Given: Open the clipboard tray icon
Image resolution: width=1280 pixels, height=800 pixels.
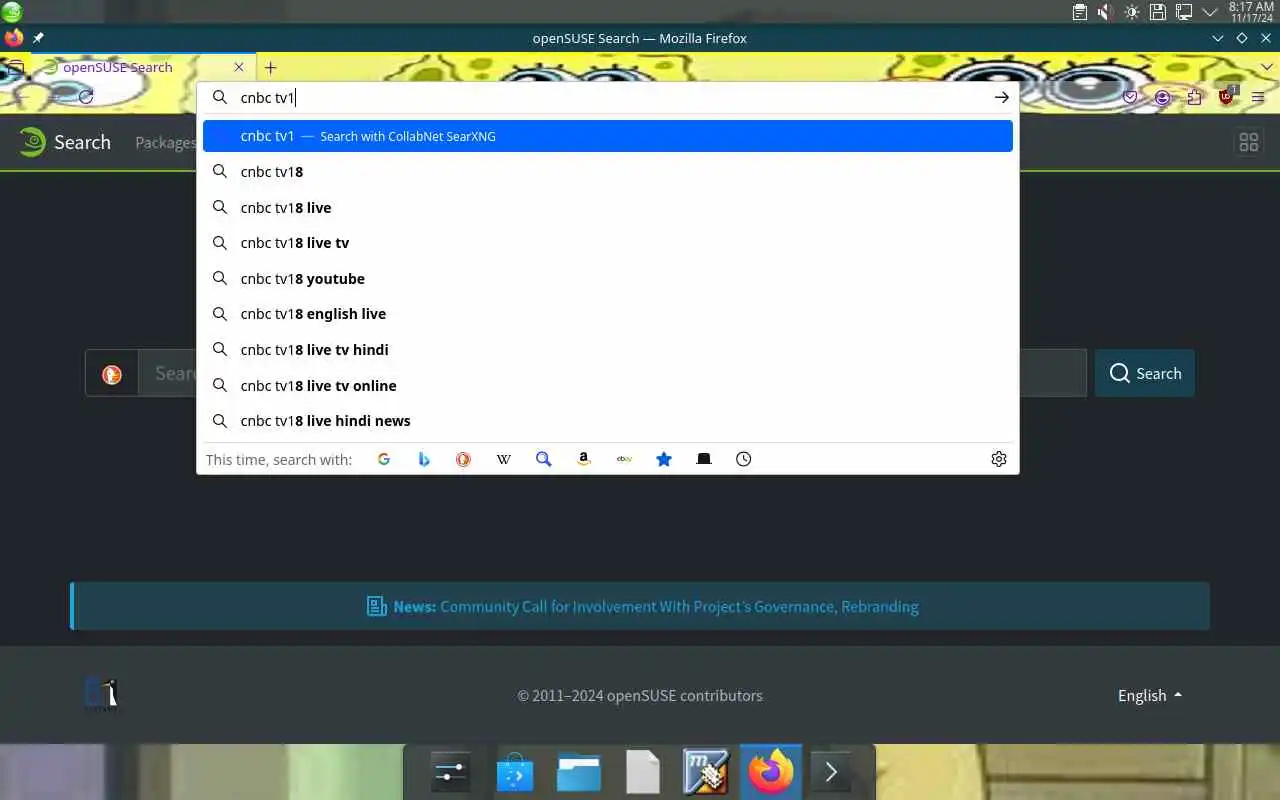Looking at the screenshot, I should tap(1080, 12).
